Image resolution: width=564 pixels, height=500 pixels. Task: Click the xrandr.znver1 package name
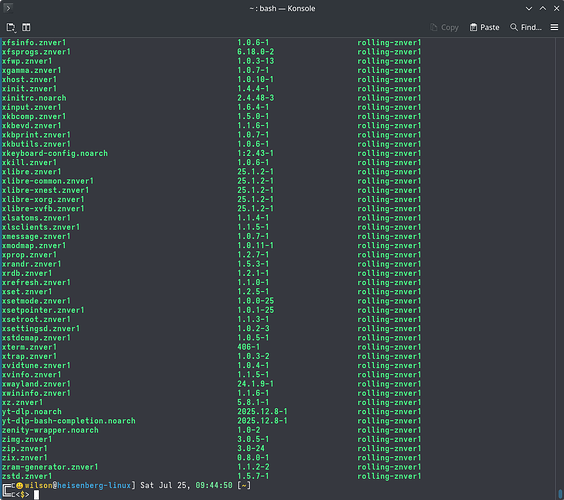click(32, 264)
